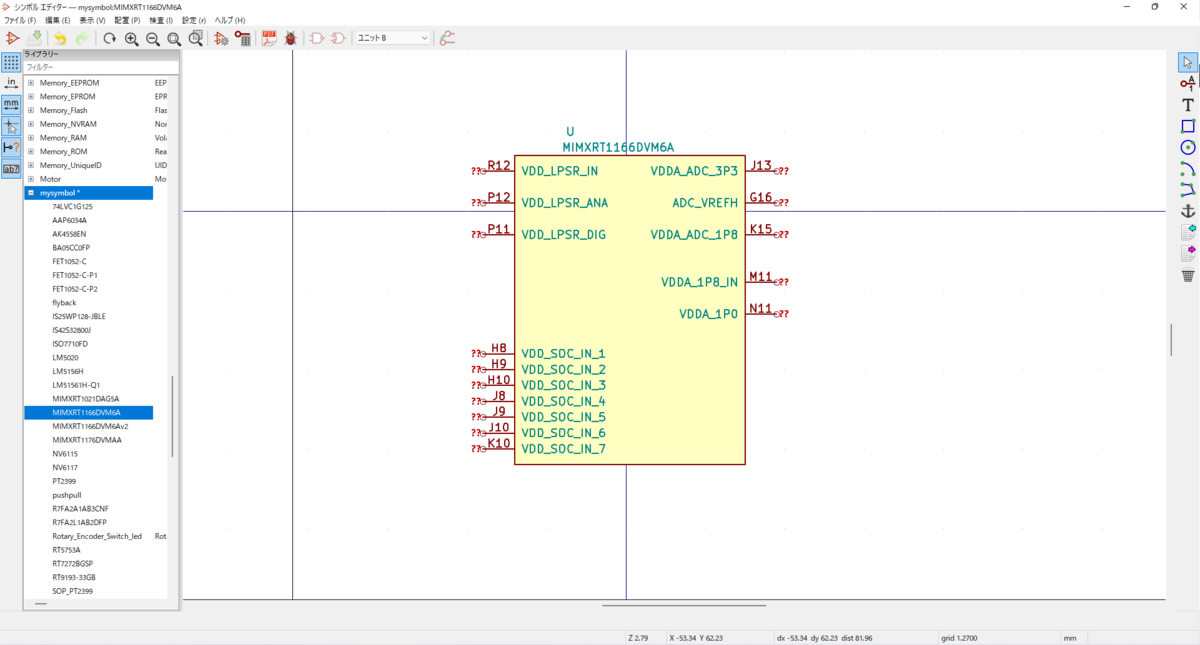Select the add text tool
Viewport: 1200px width, 645px height.
1188,104
